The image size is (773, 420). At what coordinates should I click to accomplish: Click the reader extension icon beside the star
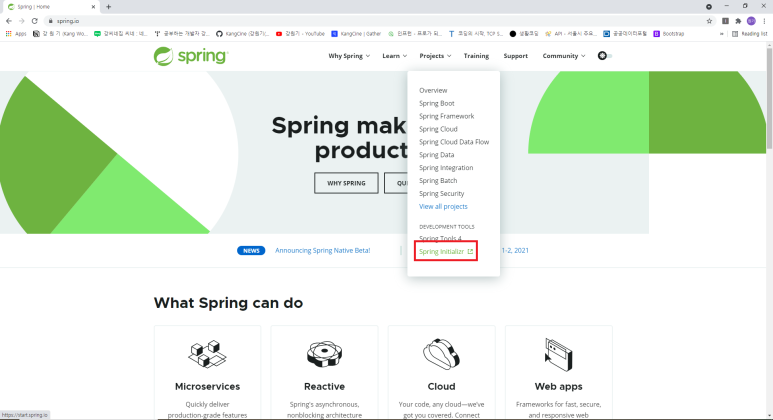(x=725, y=21)
